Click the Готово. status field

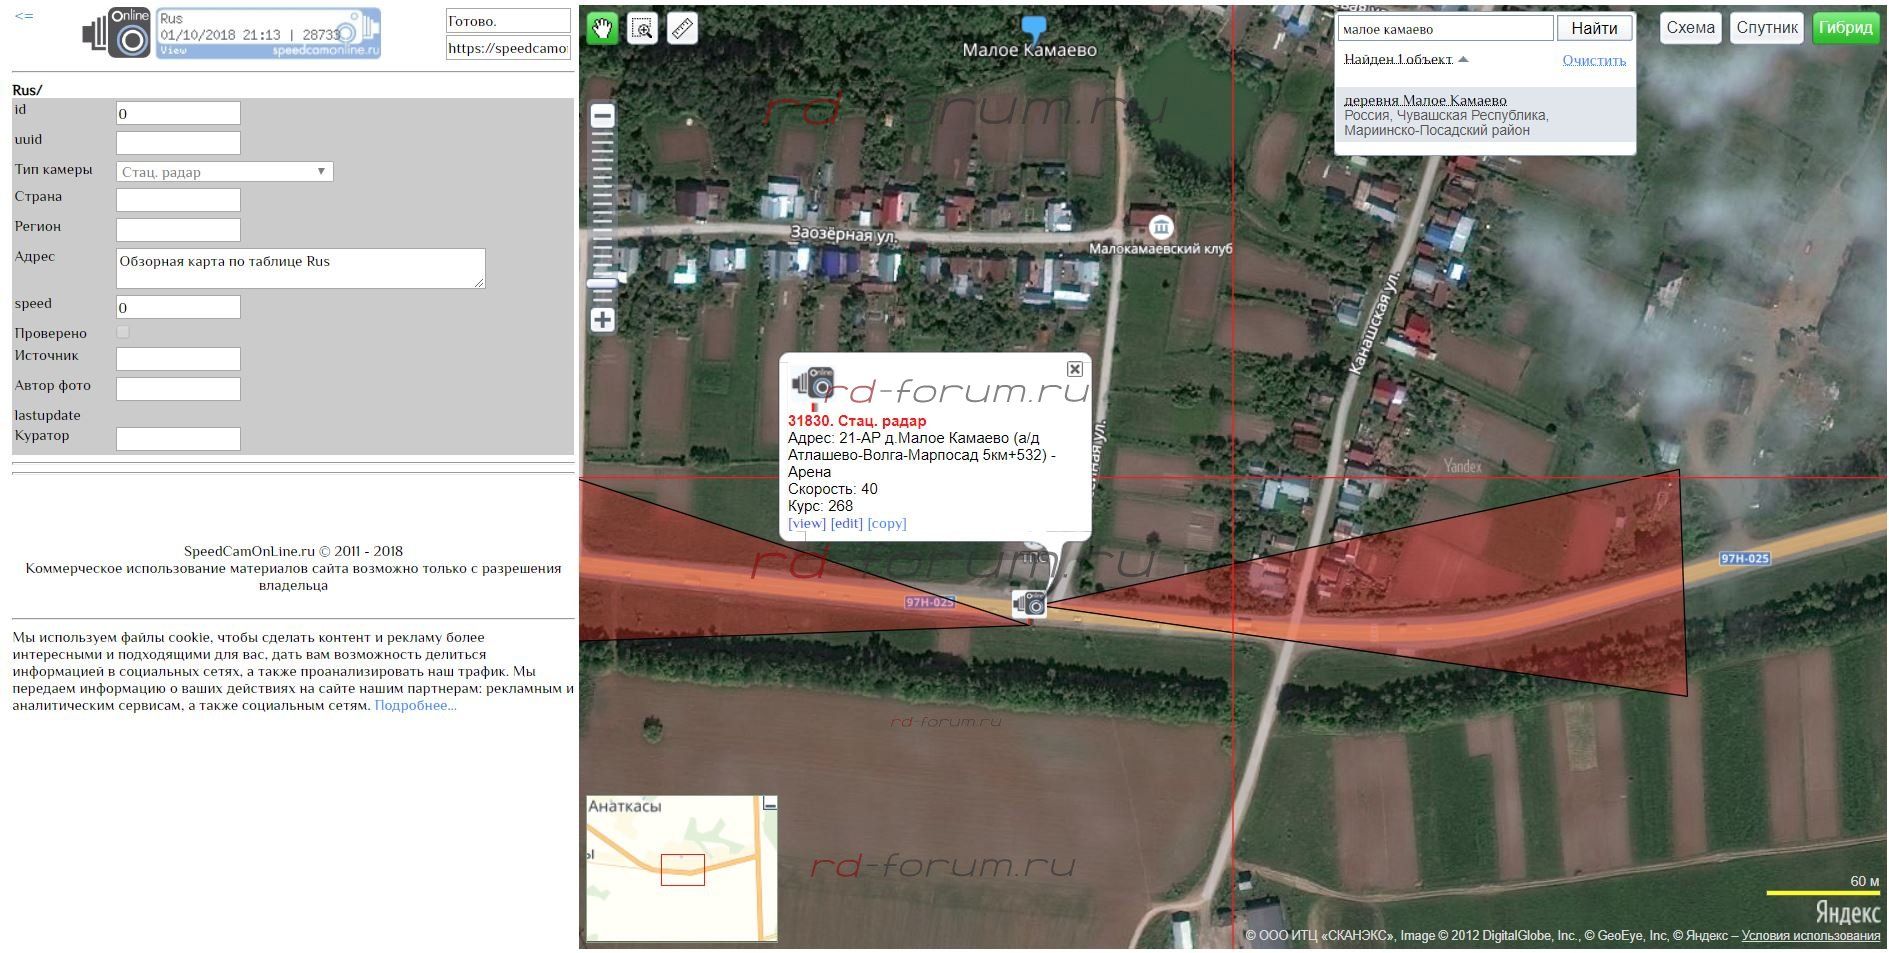pyautogui.click(x=508, y=21)
